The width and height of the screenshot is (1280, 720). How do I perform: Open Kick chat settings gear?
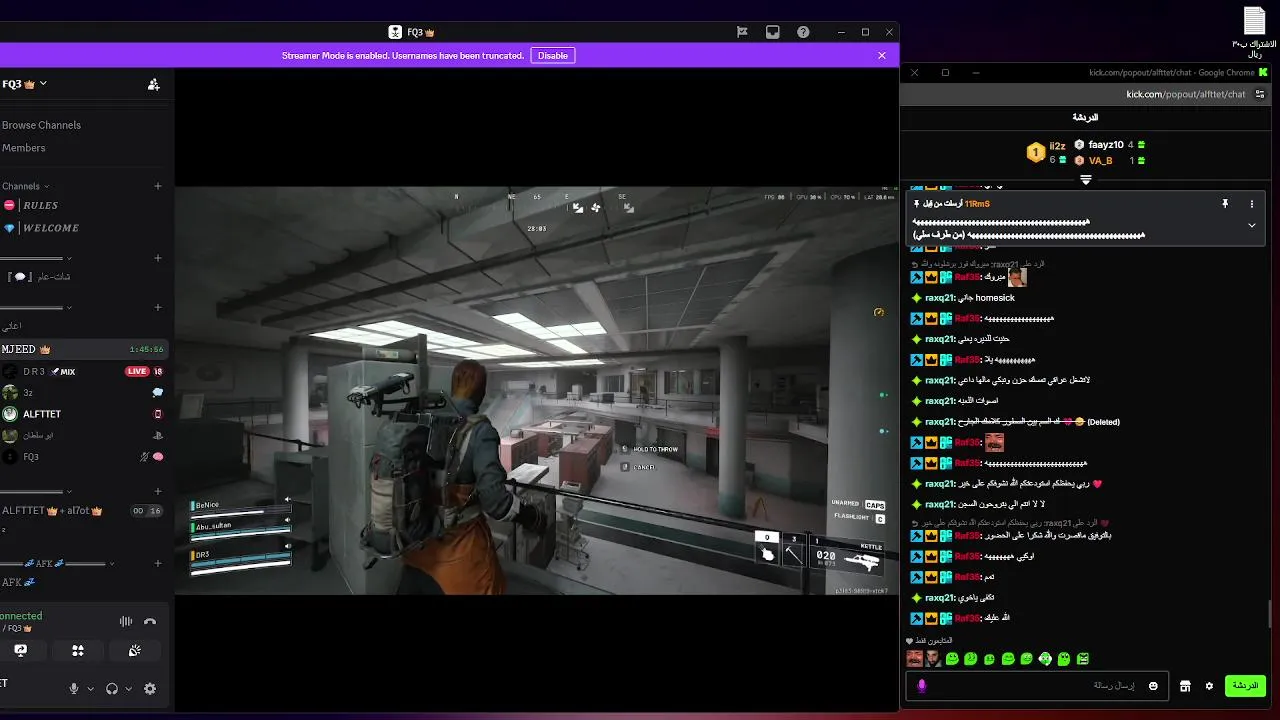click(1209, 686)
